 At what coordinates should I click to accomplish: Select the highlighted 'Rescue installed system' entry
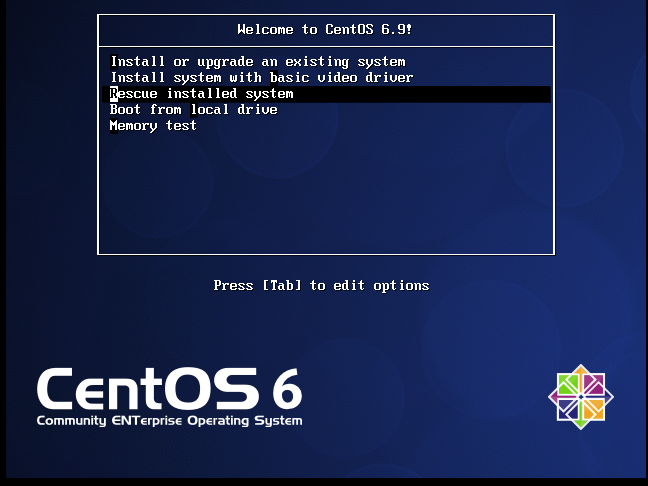(x=326, y=94)
